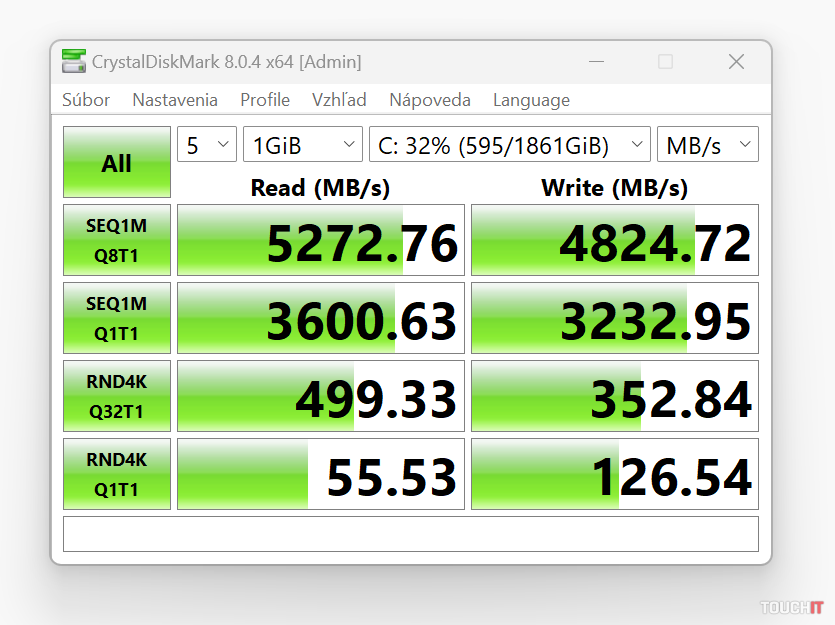Viewport: 835px width, 625px height.
Task: Expand the 1GiB test size dropdown
Action: (x=303, y=145)
